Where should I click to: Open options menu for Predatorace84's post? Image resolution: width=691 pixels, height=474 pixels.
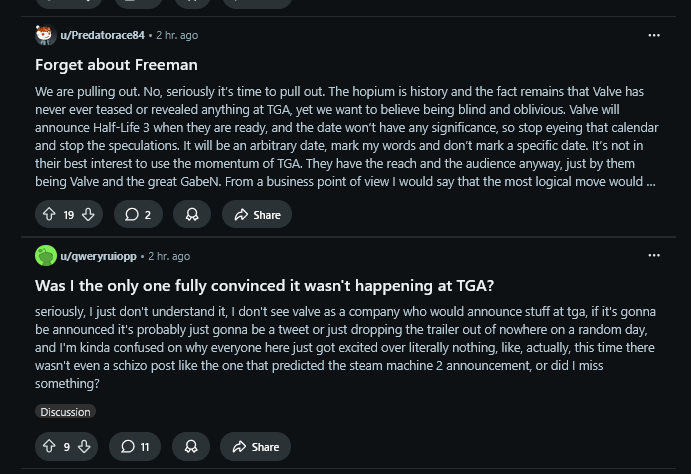(654, 35)
